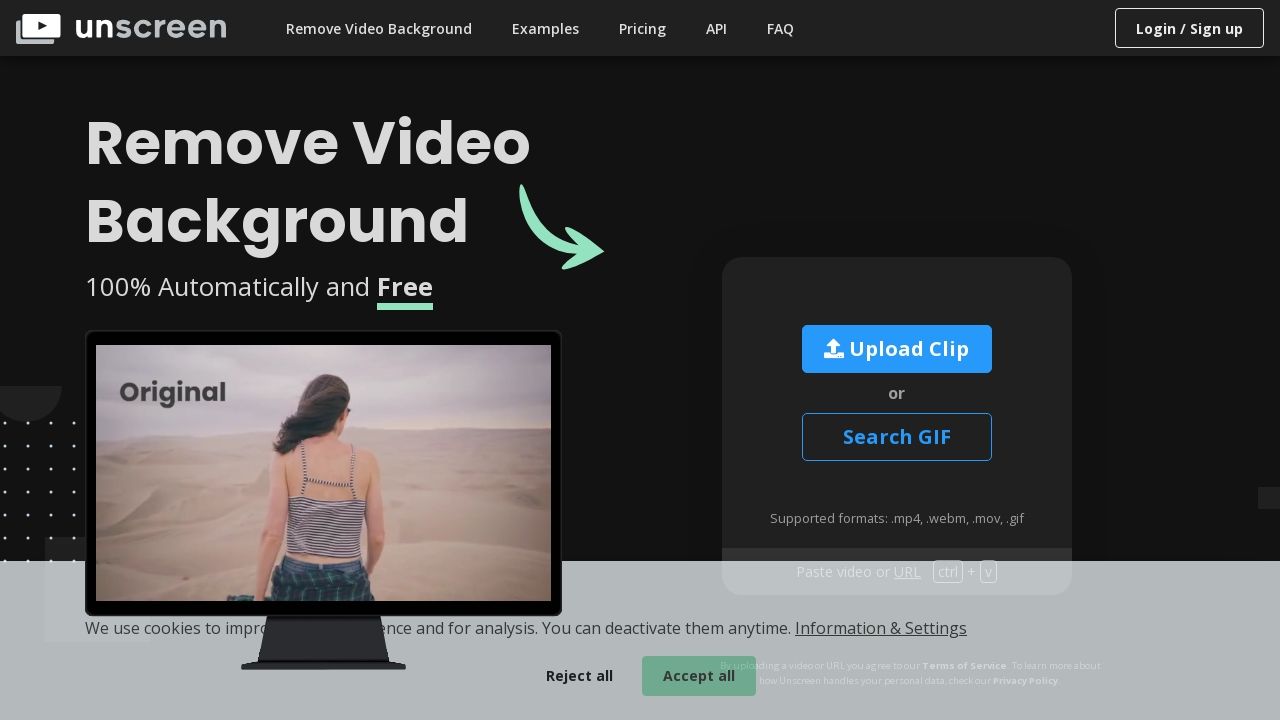The width and height of the screenshot is (1280, 720).
Task: Click the Original video preview on monitor
Action: click(323, 473)
